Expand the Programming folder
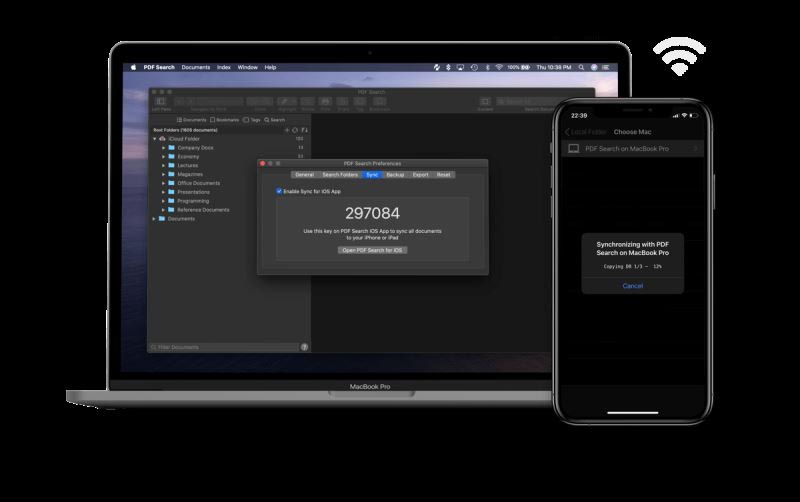Screen dimensions: 800x502 coord(163,201)
